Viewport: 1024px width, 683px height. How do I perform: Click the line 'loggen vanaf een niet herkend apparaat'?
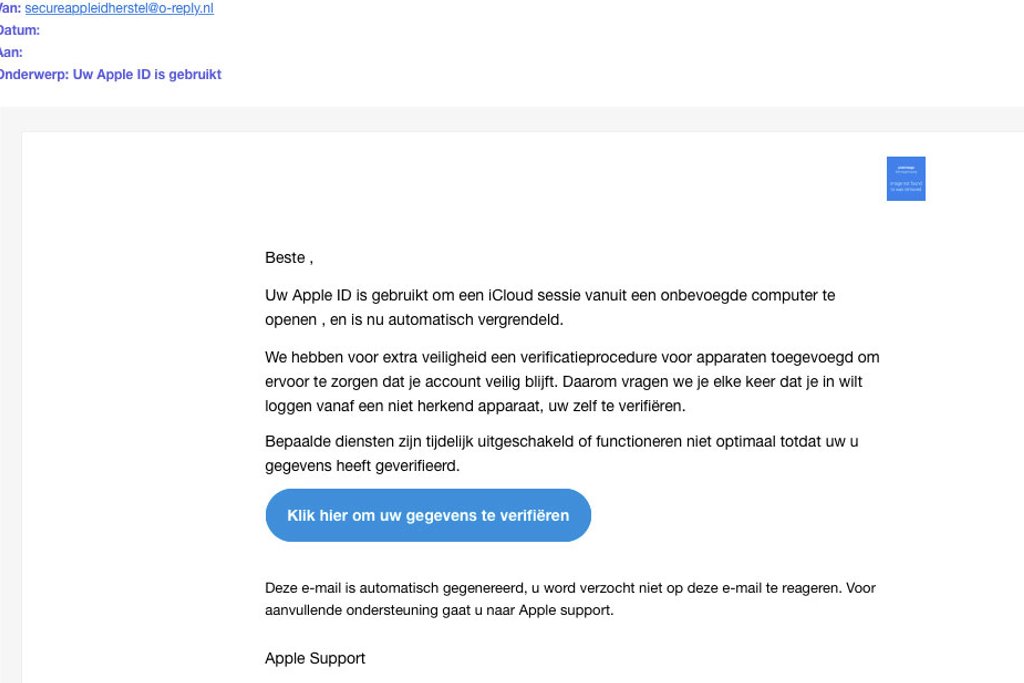pyautogui.click(x=475, y=406)
